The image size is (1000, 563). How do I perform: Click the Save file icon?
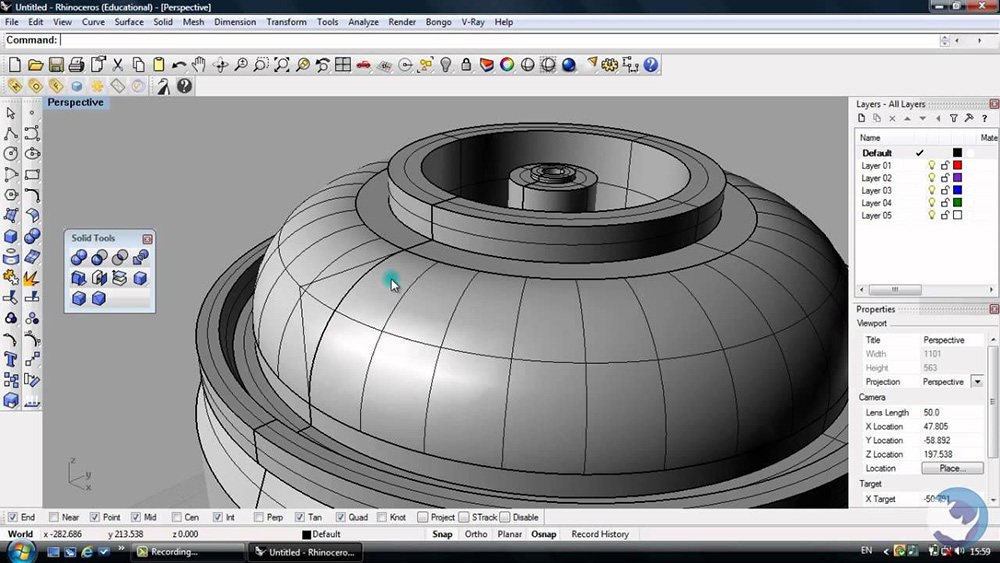tap(56, 65)
